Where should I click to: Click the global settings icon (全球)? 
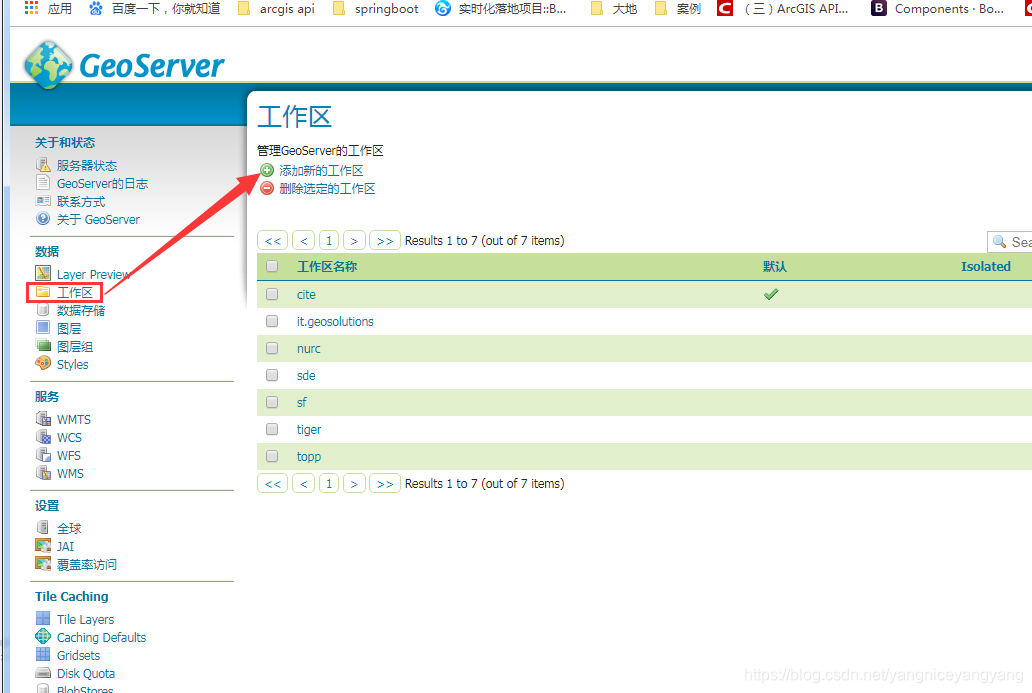click(43, 527)
